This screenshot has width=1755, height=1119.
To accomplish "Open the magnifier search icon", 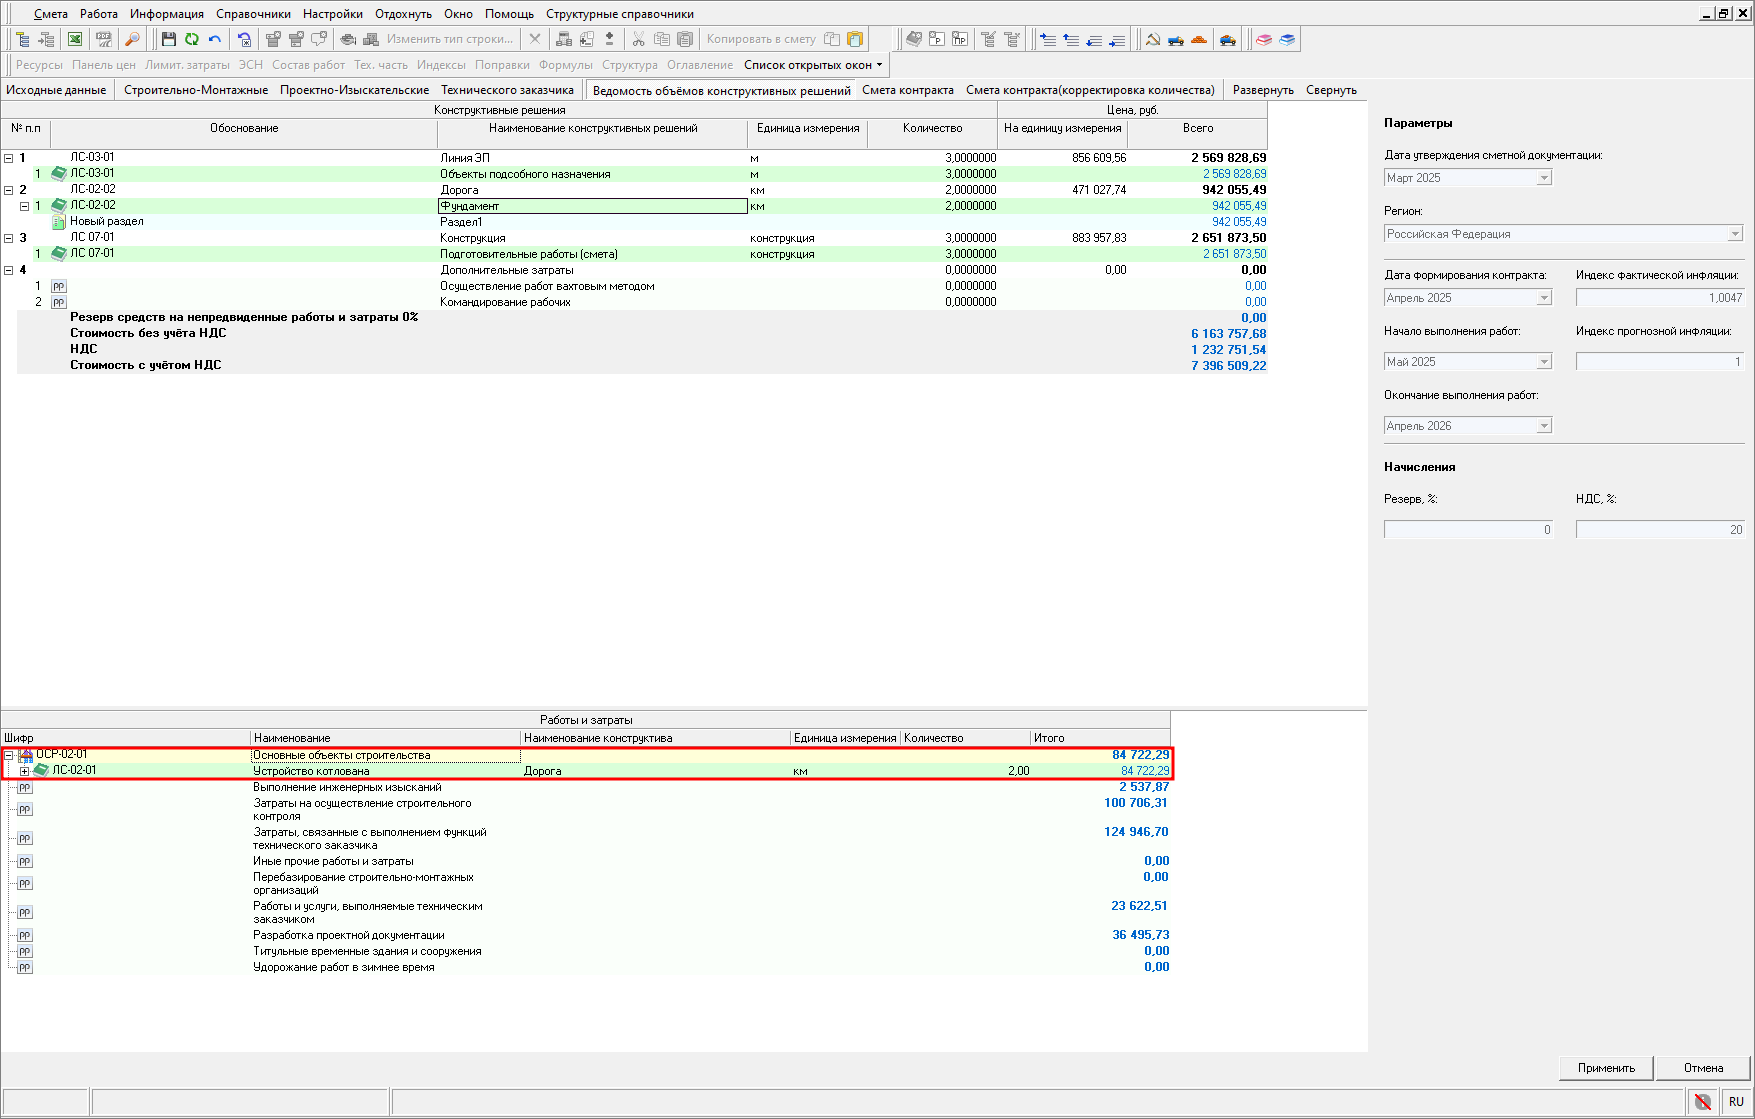I will pyautogui.click(x=132, y=39).
